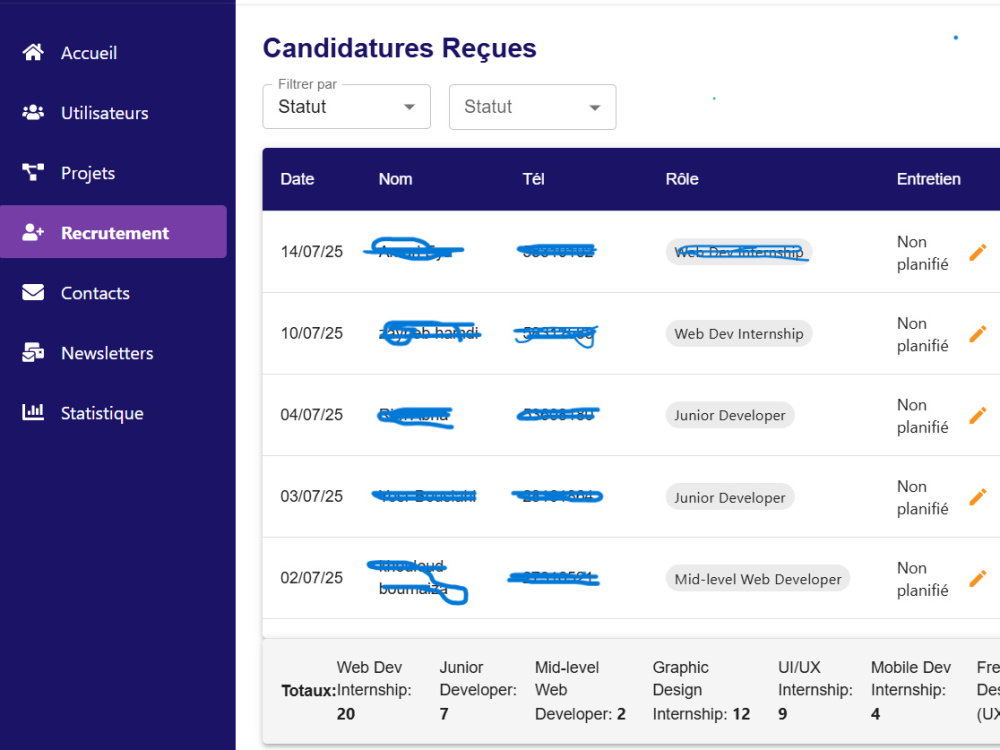Click pencil icon on 10/07/25 row

978,334
